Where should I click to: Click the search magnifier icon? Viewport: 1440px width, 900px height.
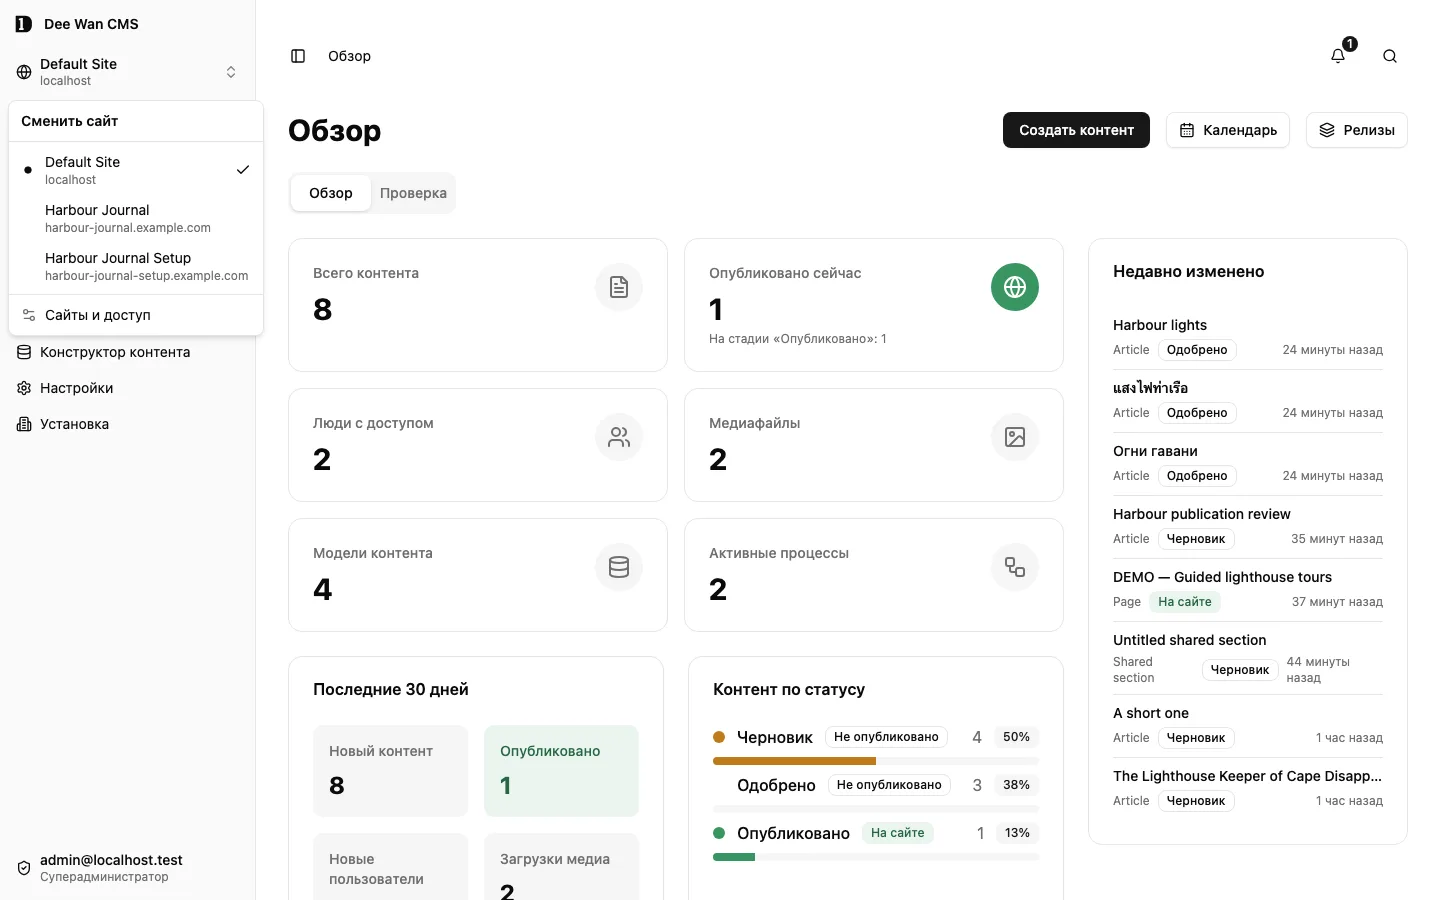1390,56
